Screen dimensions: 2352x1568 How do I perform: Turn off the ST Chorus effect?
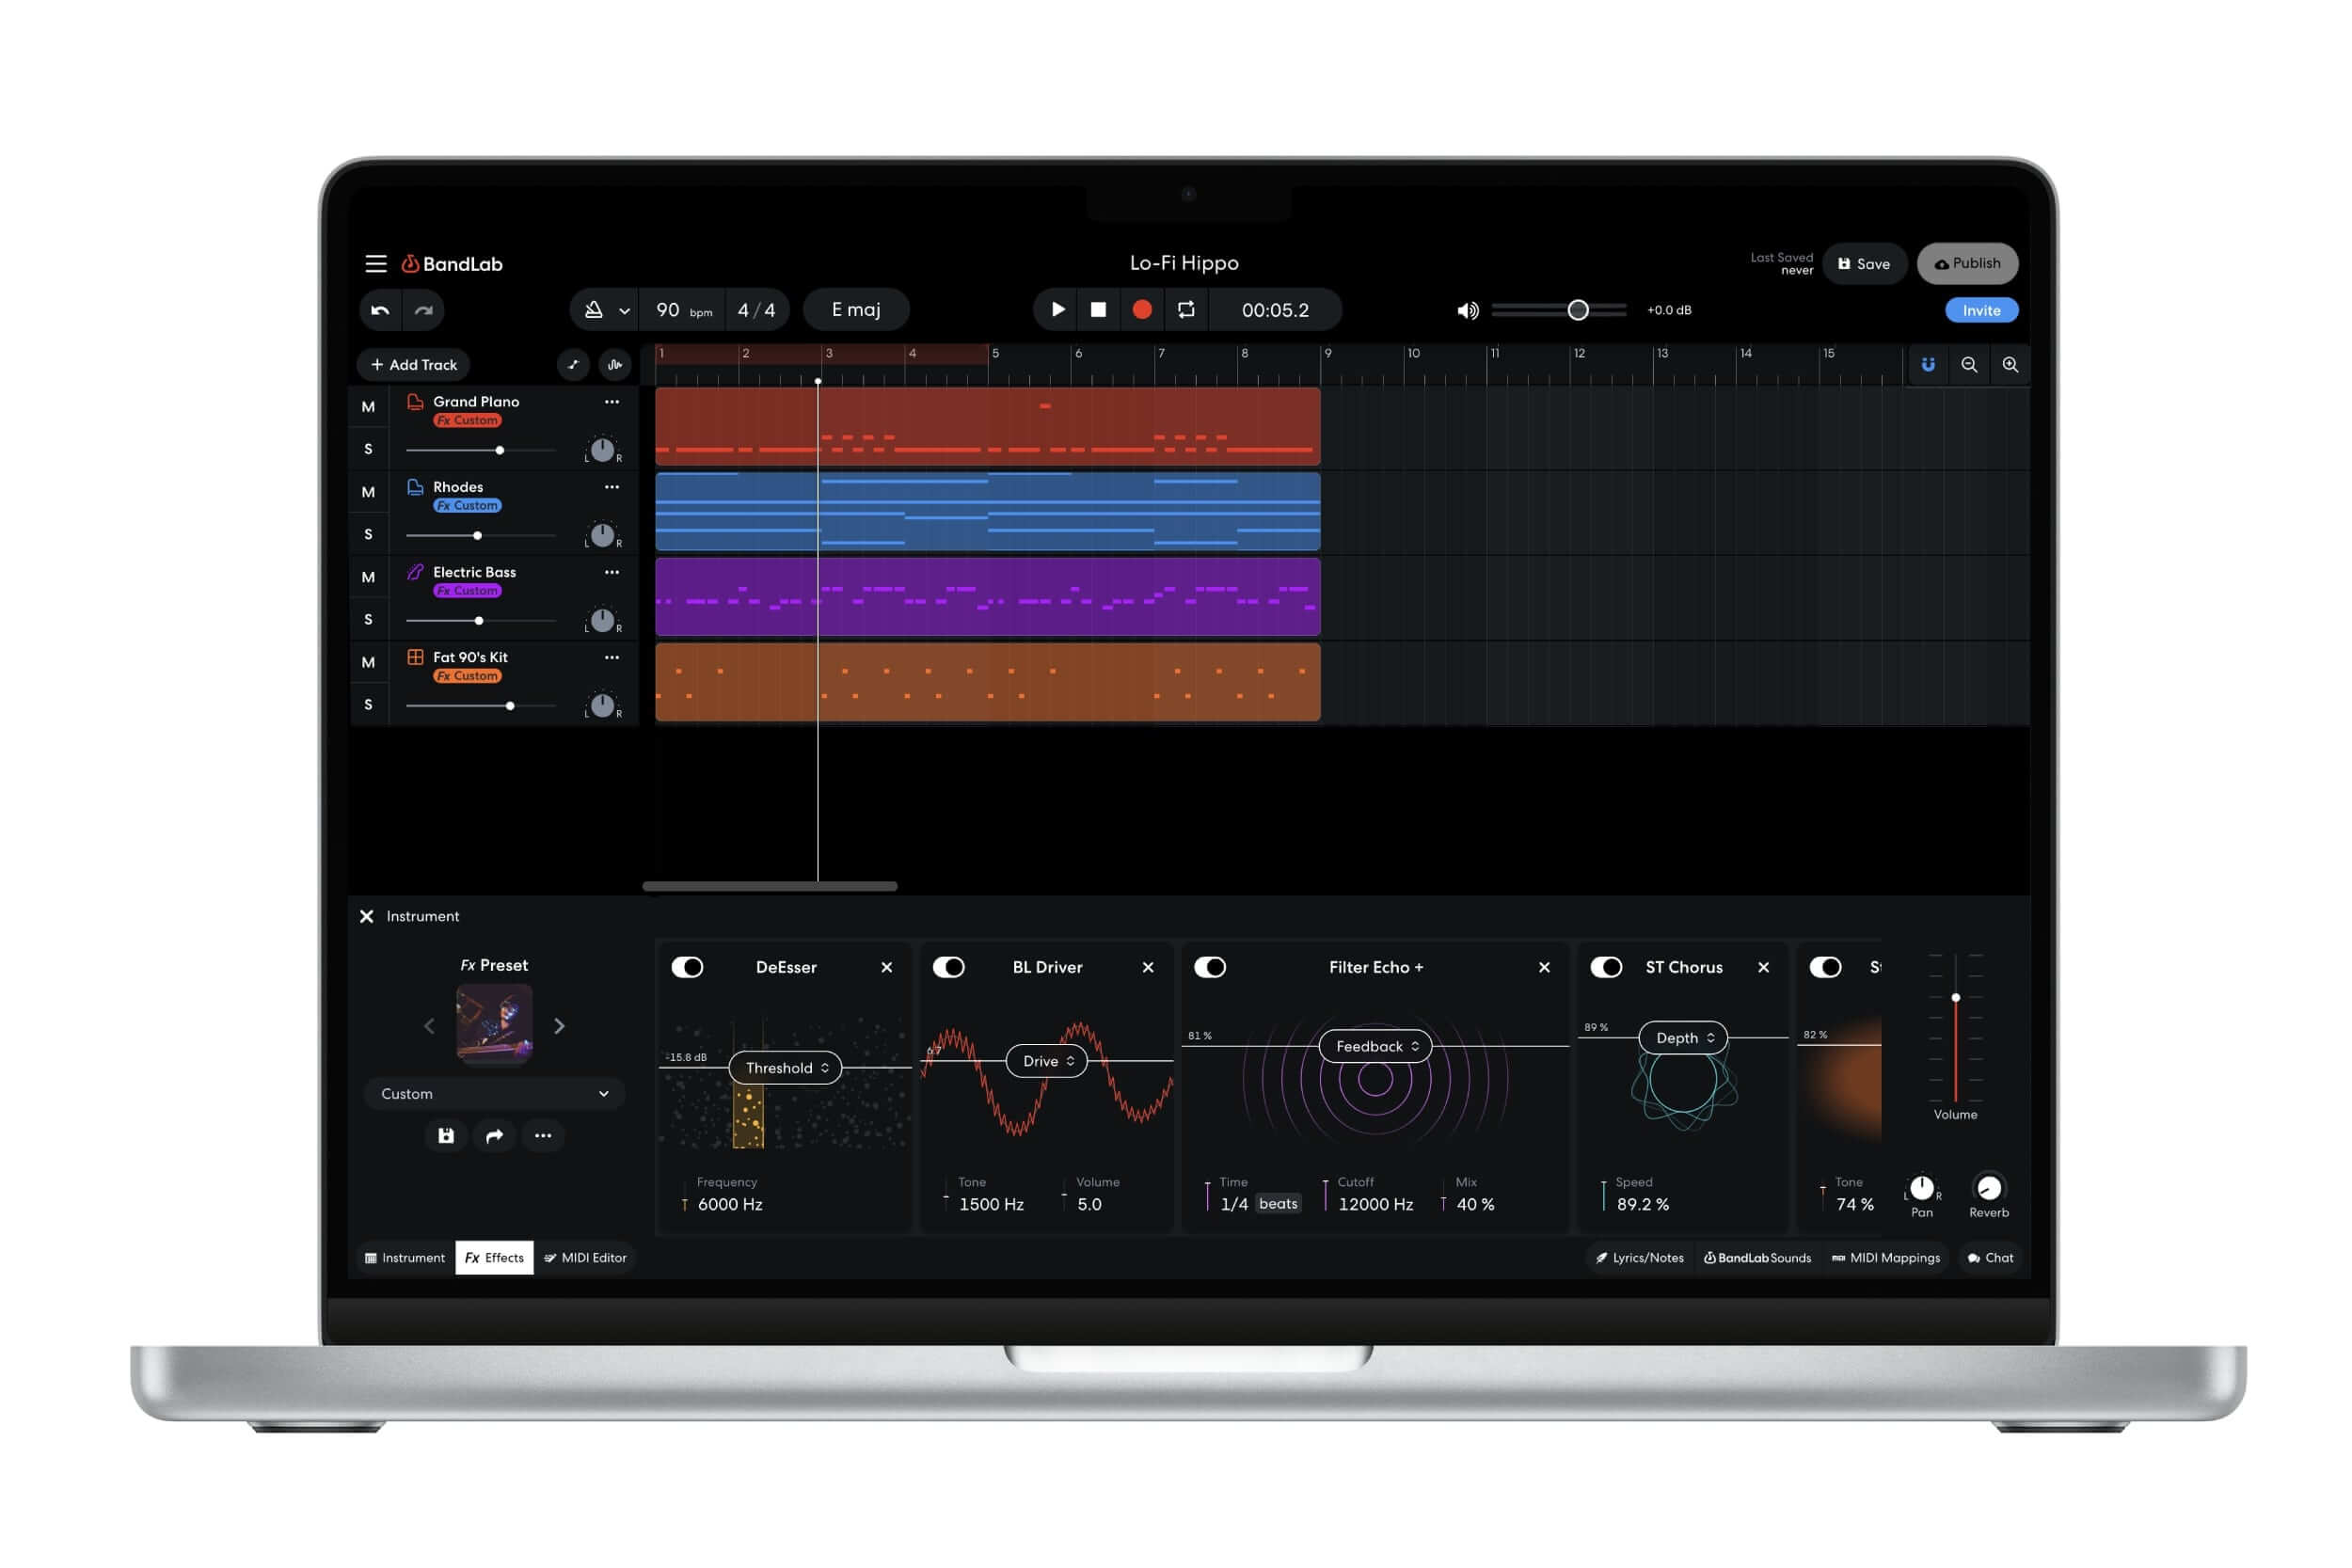(1606, 967)
